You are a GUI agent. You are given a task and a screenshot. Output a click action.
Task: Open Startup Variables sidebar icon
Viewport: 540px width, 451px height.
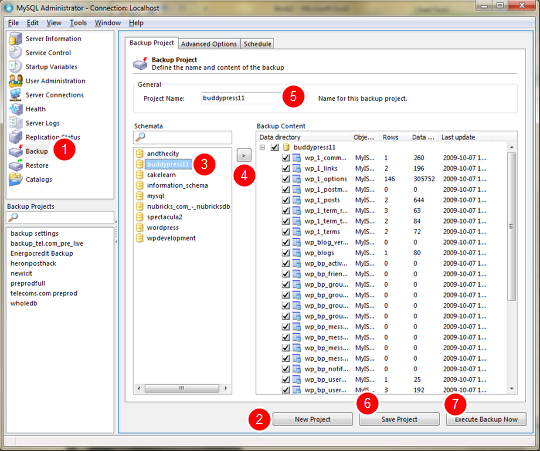tap(15, 67)
